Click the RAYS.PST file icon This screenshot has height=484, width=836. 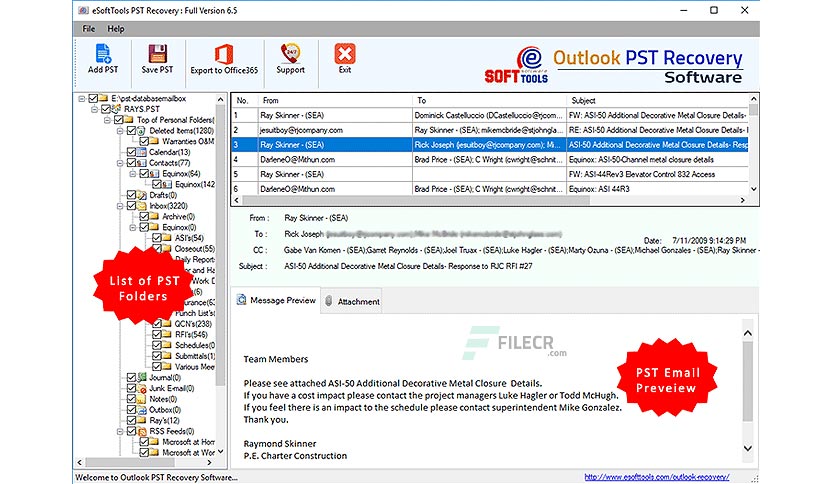click(116, 109)
